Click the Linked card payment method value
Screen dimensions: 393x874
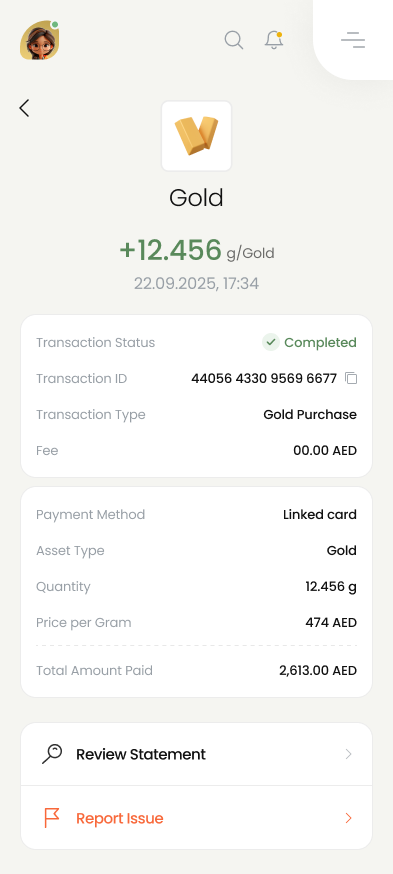click(320, 514)
